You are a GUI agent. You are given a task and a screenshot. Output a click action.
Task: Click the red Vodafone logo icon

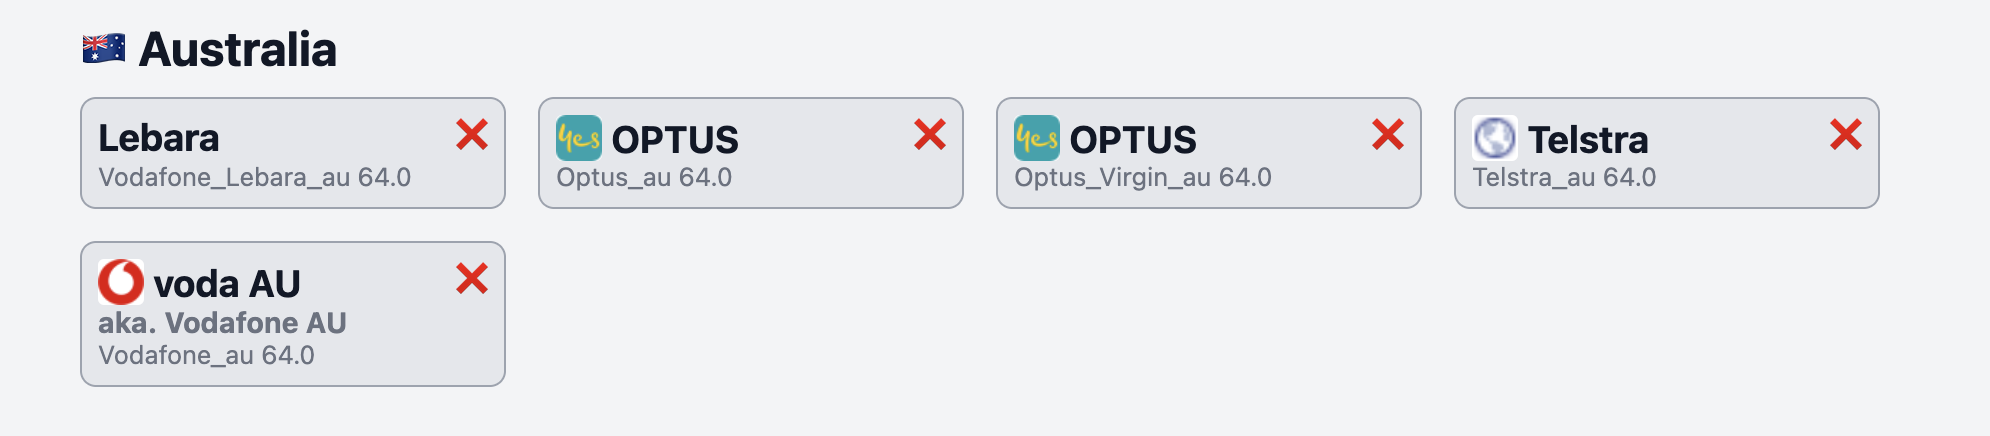tap(121, 282)
